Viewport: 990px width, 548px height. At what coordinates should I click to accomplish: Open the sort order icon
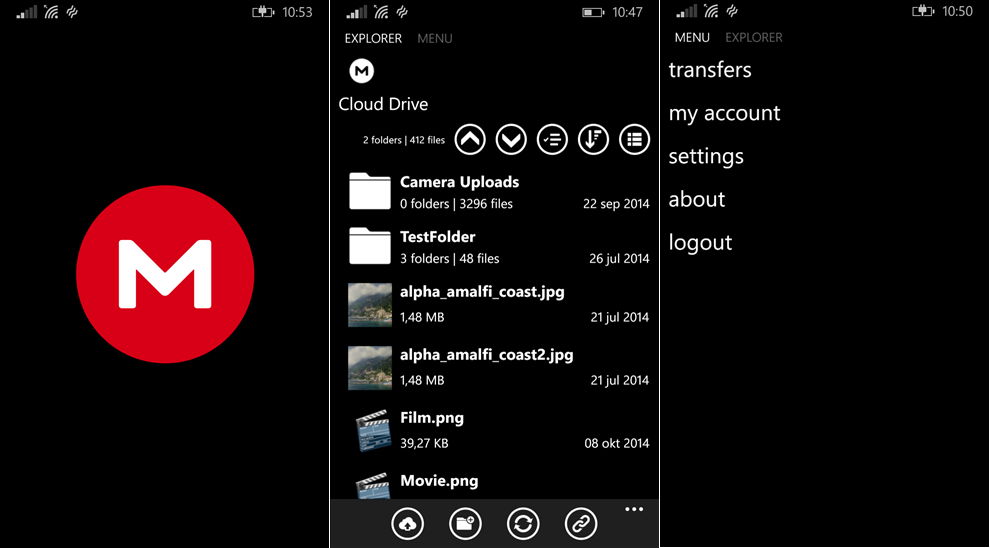593,140
